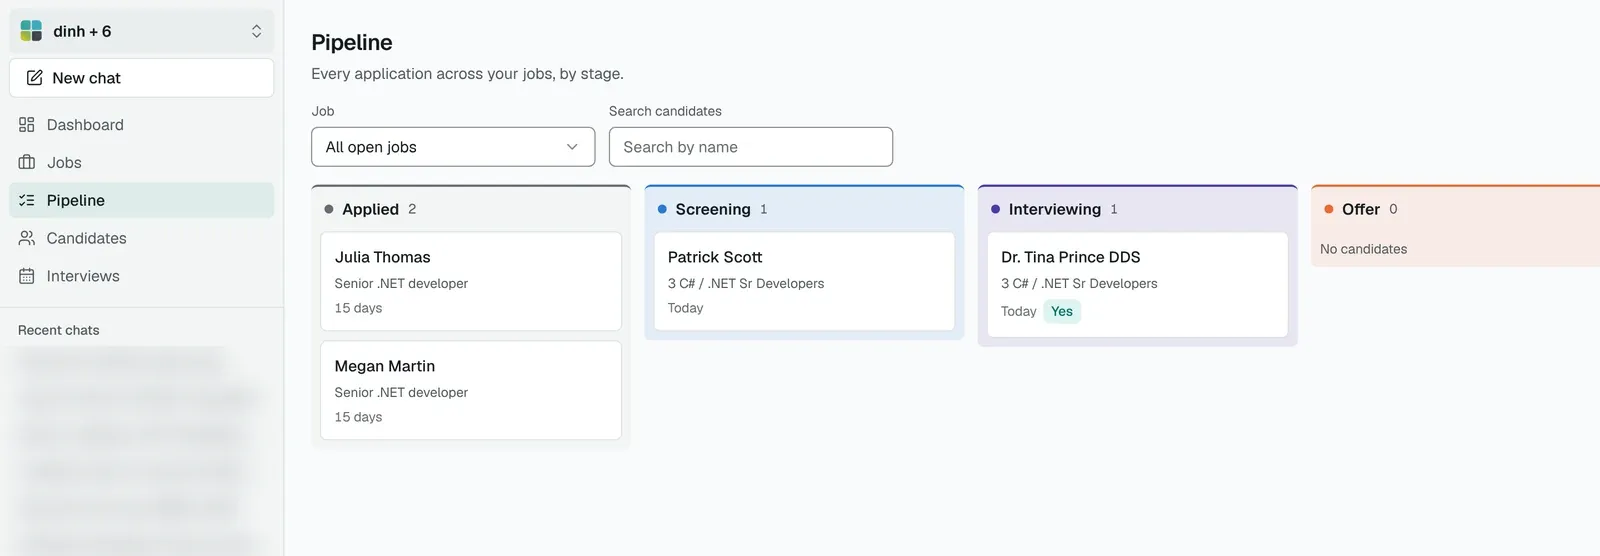Click the No candidates text in Offer
Image resolution: width=1600 pixels, height=556 pixels.
coord(1363,249)
